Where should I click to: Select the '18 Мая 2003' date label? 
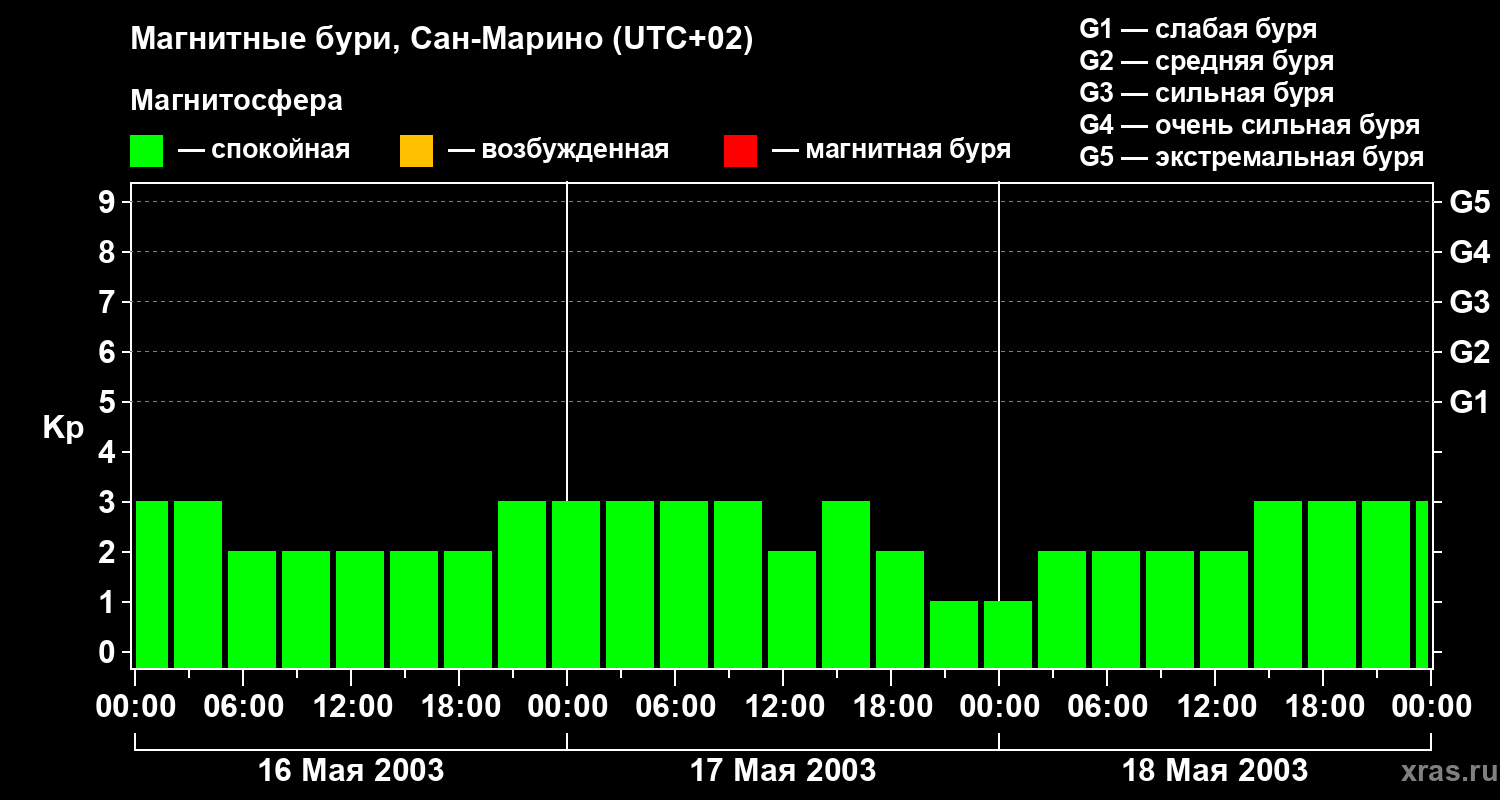pos(1215,770)
